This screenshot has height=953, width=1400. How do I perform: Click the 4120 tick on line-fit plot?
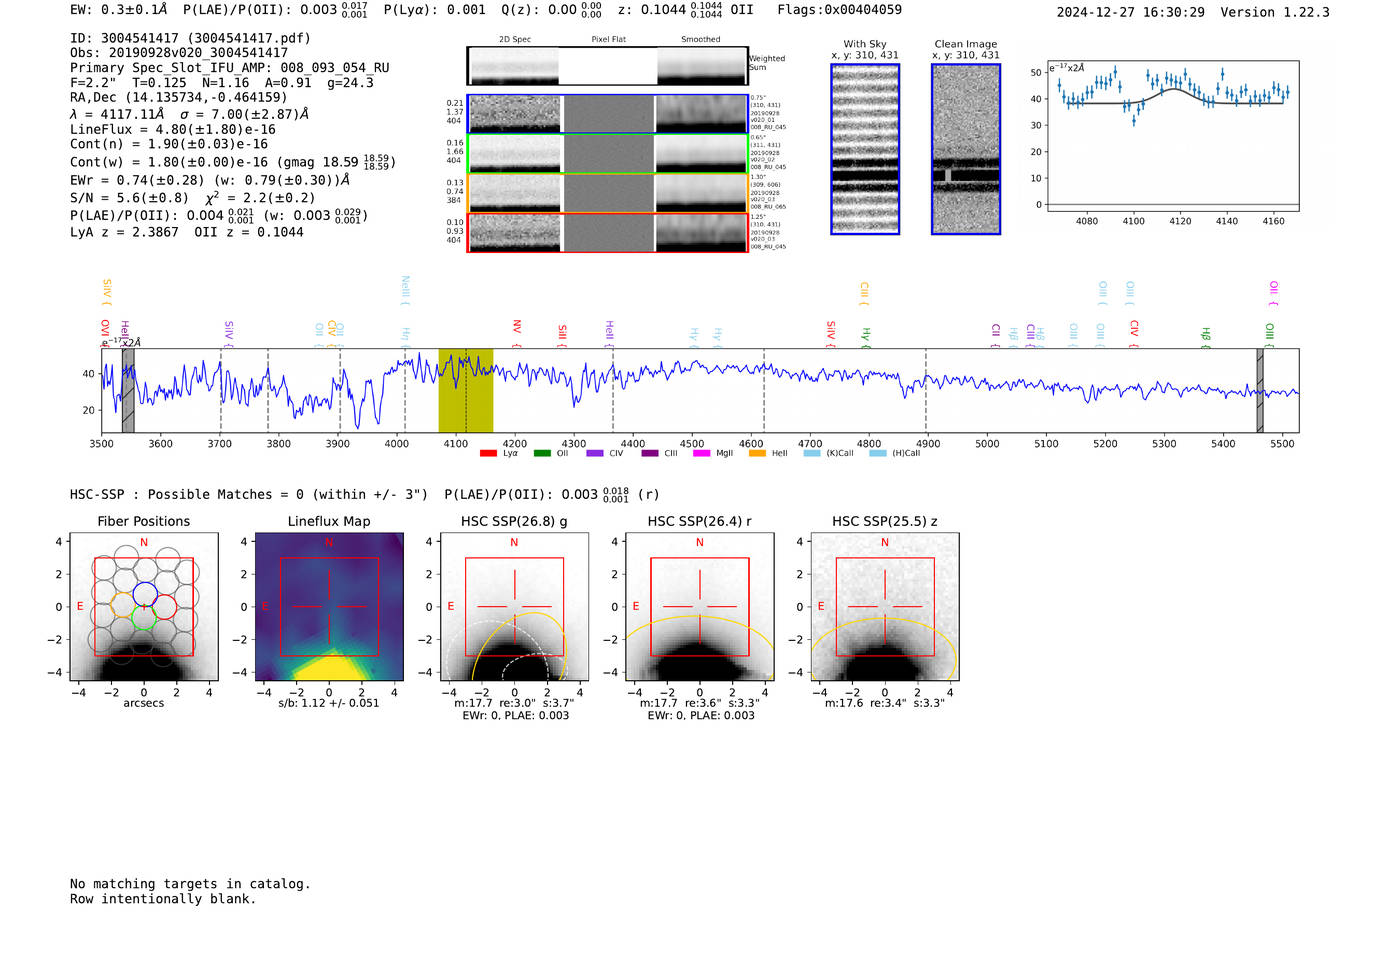[x=1180, y=221]
